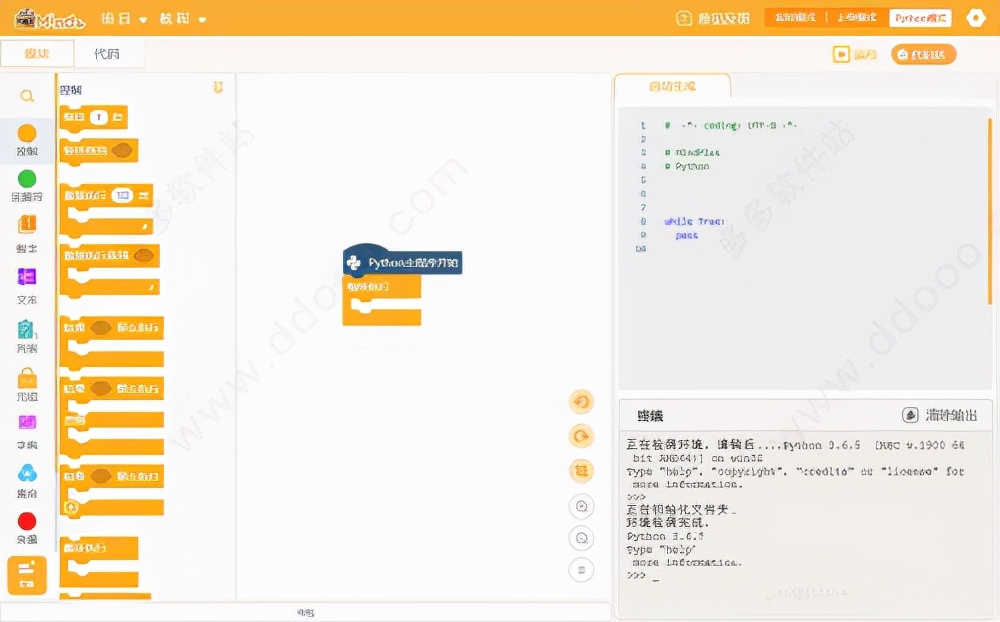The width and height of the screenshot is (1000, 622).
Task: Open the search icon in block palette
Action: pos(27,96)
